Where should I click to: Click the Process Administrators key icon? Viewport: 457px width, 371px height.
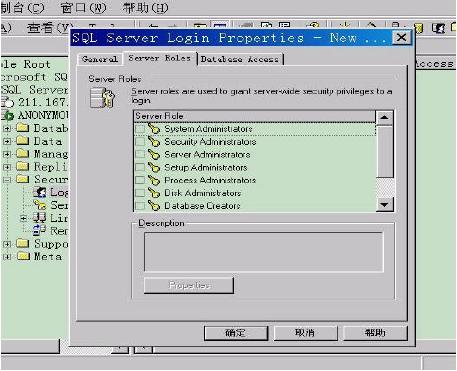(154, 180)
